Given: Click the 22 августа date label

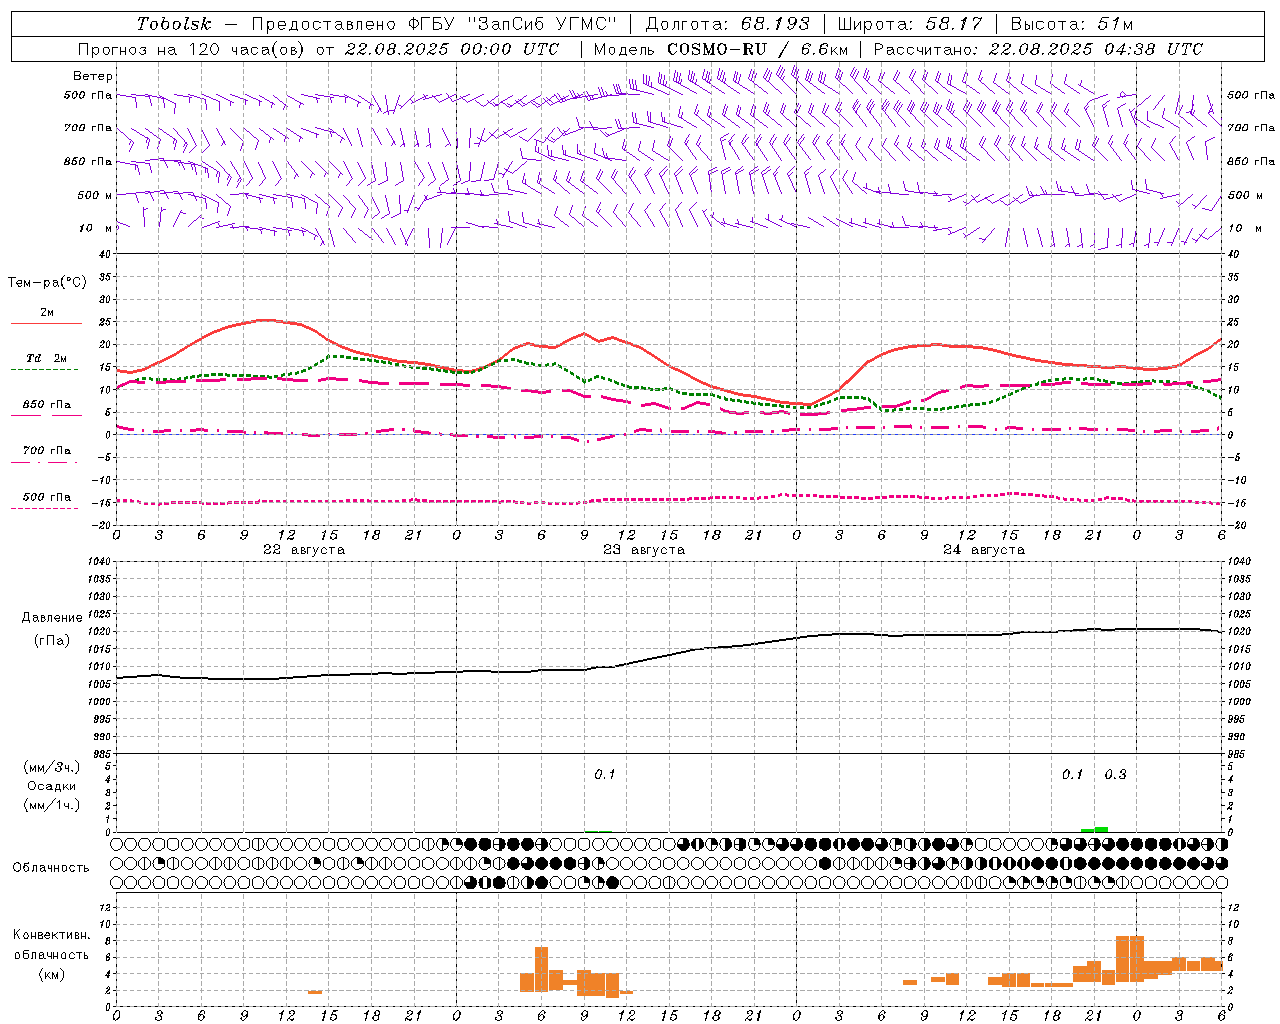Looking at the screenshot, I should click(x=304, y=550).
